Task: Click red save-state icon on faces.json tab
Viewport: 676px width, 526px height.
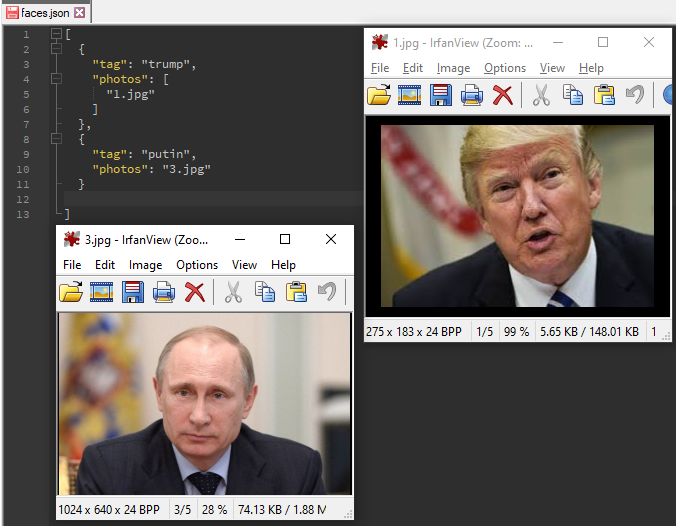Action: point(12,13)
